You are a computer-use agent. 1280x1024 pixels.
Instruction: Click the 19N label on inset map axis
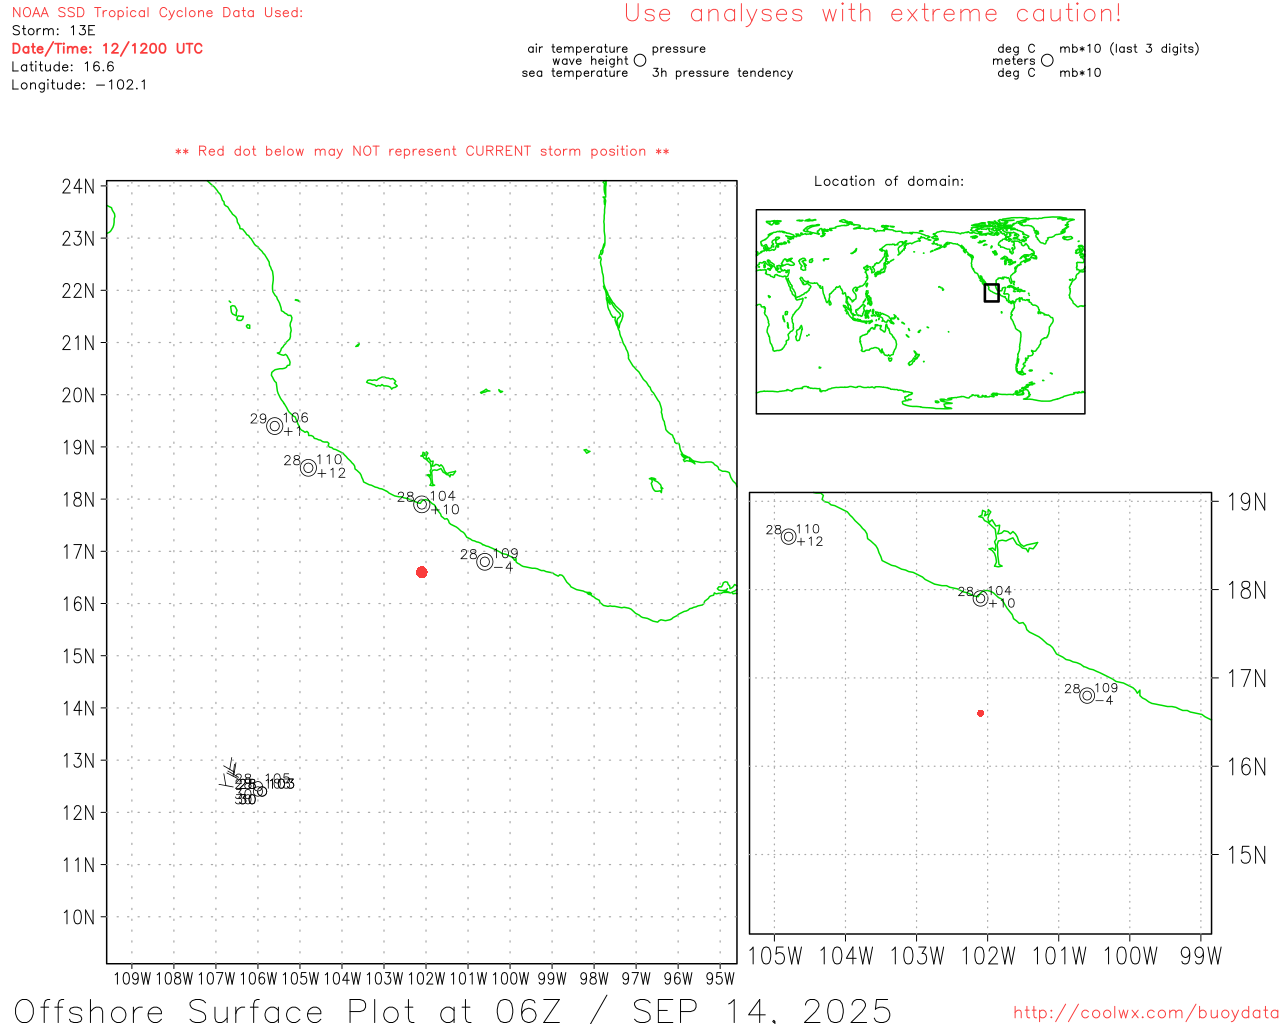(1247, 502)
